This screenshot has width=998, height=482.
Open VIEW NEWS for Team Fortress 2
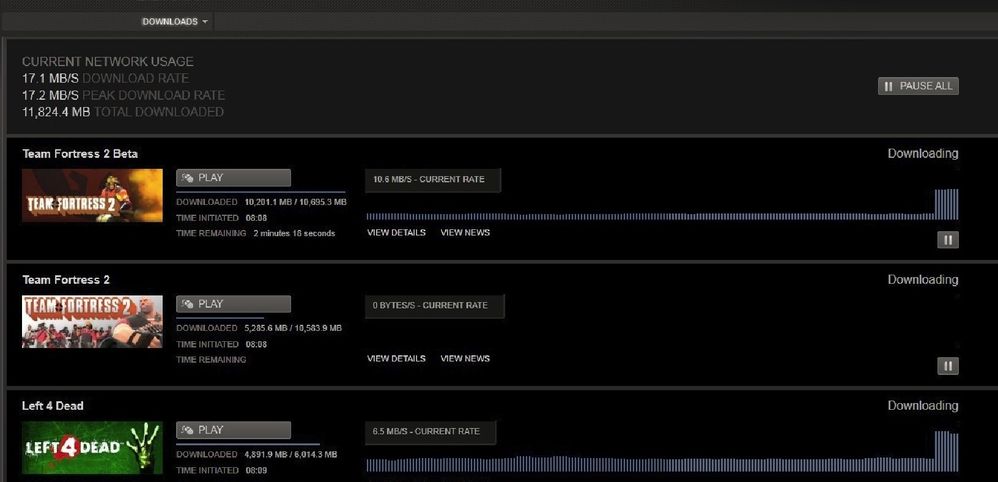pyautogui.click(x=465, y=358)
